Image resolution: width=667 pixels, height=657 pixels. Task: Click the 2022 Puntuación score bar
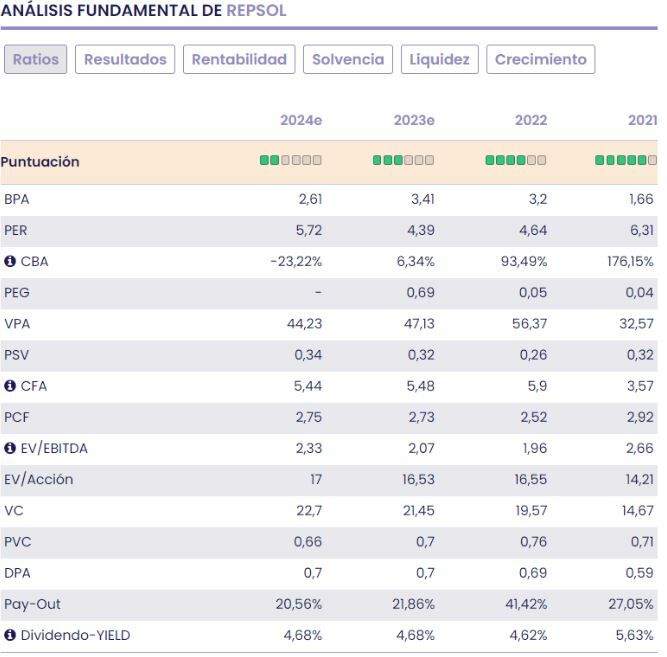tap(515, 161)
